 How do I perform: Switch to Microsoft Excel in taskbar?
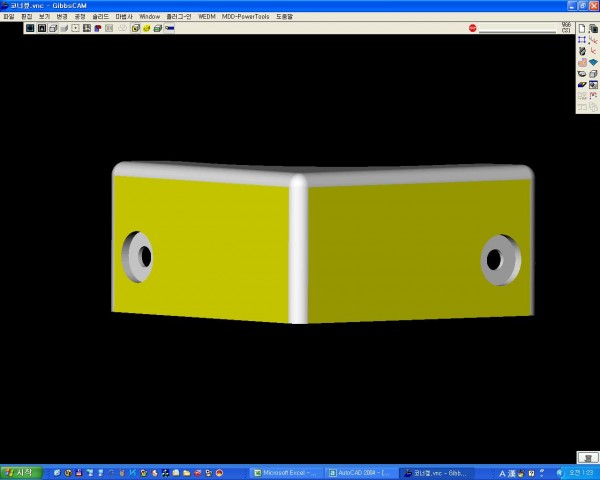(x=286, y=472)
